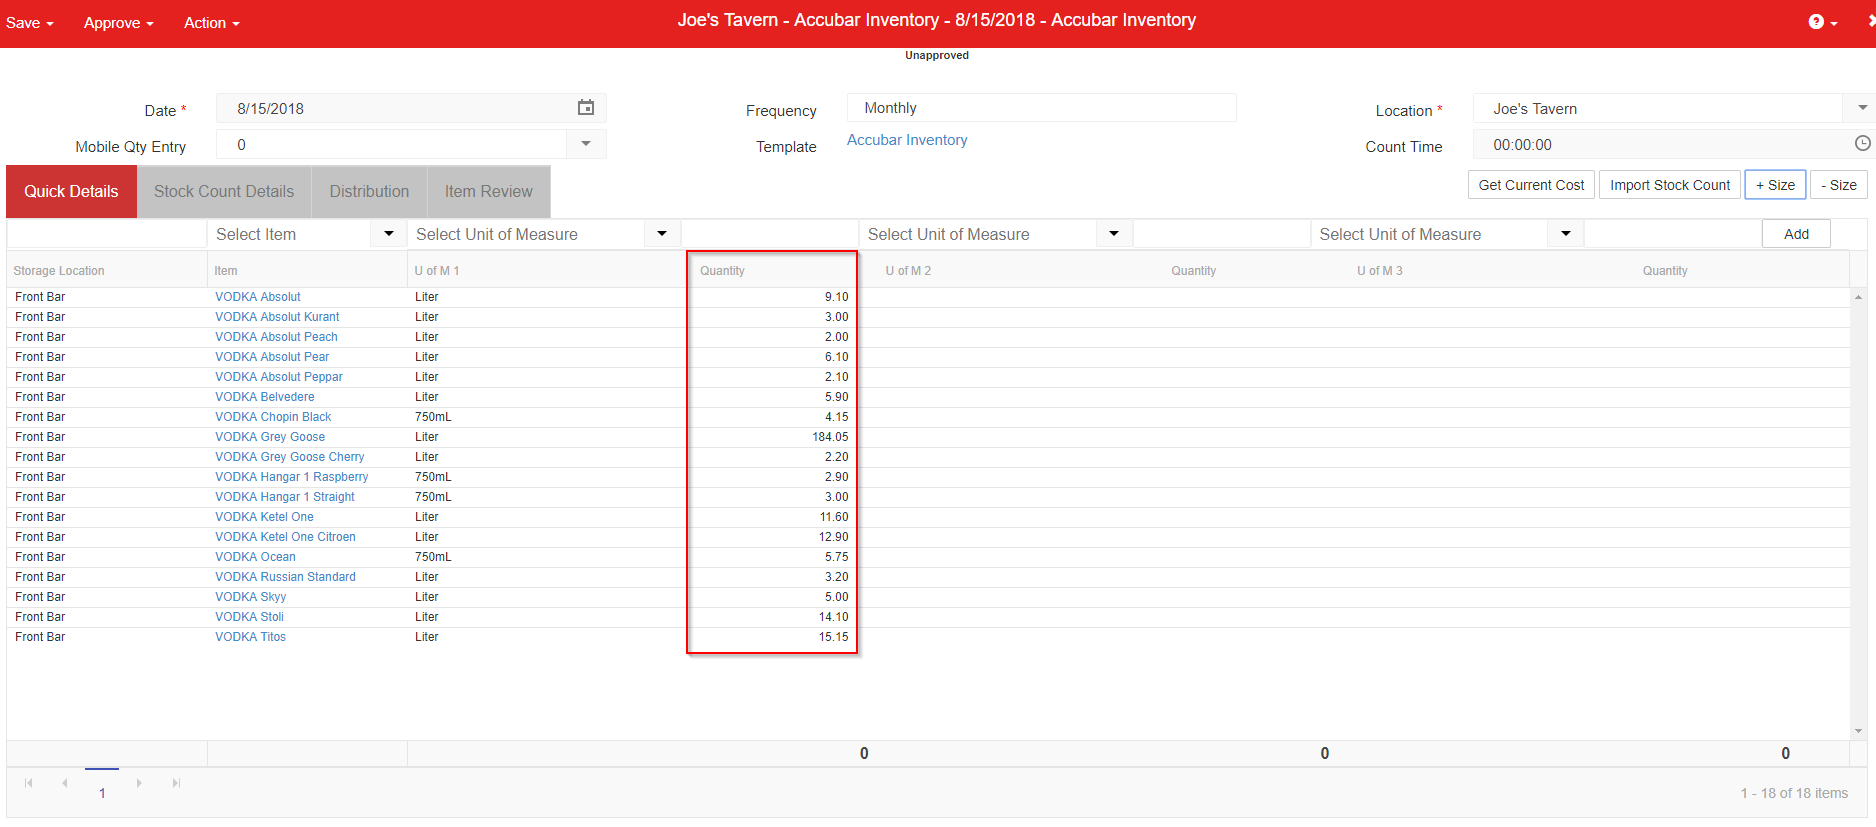Open the VODKA Grey Goose Cherry link

click(x=290, y=457)
